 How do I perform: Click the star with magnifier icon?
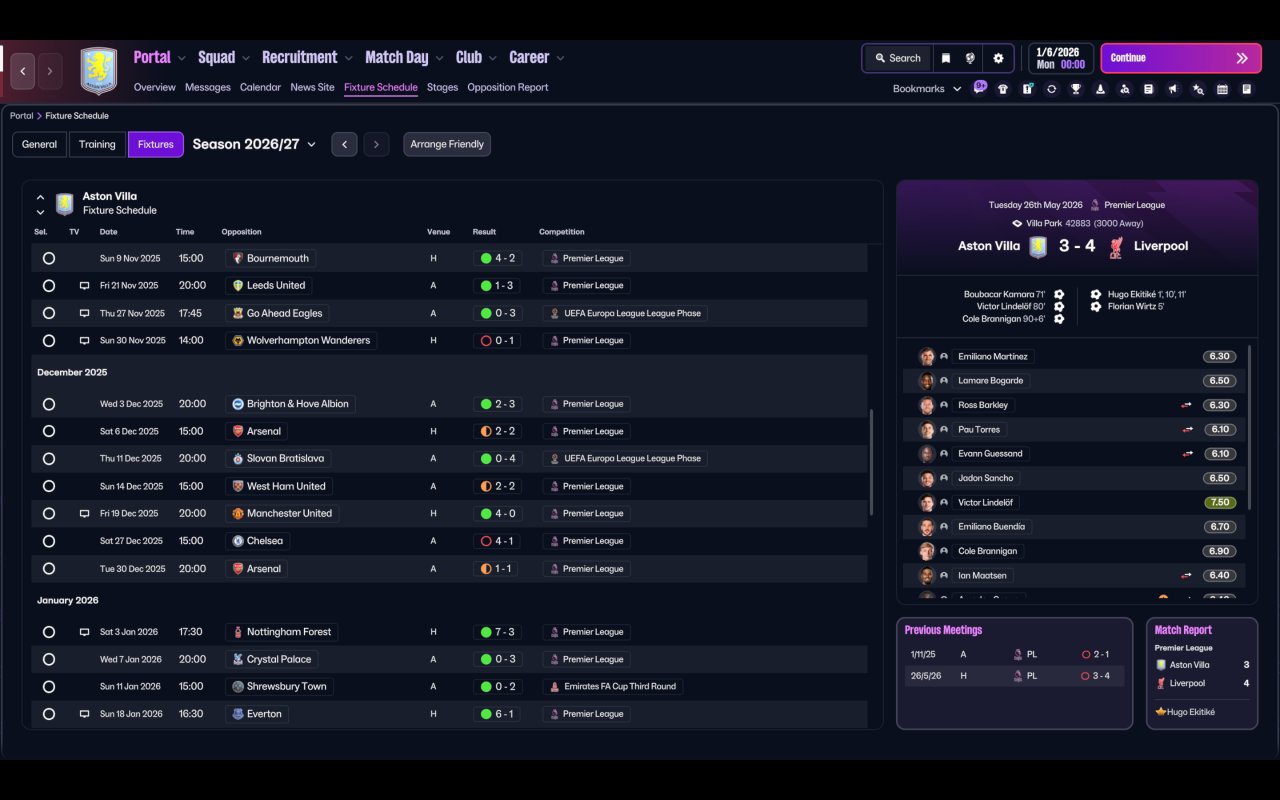pyautogui.click(x=1198, y=89)
